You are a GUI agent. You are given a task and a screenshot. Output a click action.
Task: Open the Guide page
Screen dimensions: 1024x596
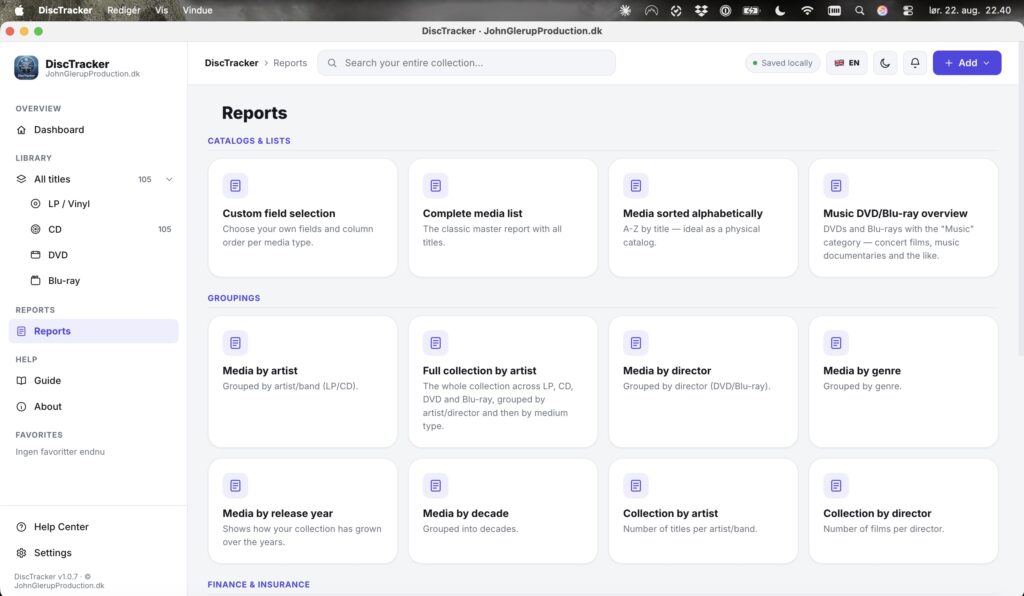coord(93,381)
